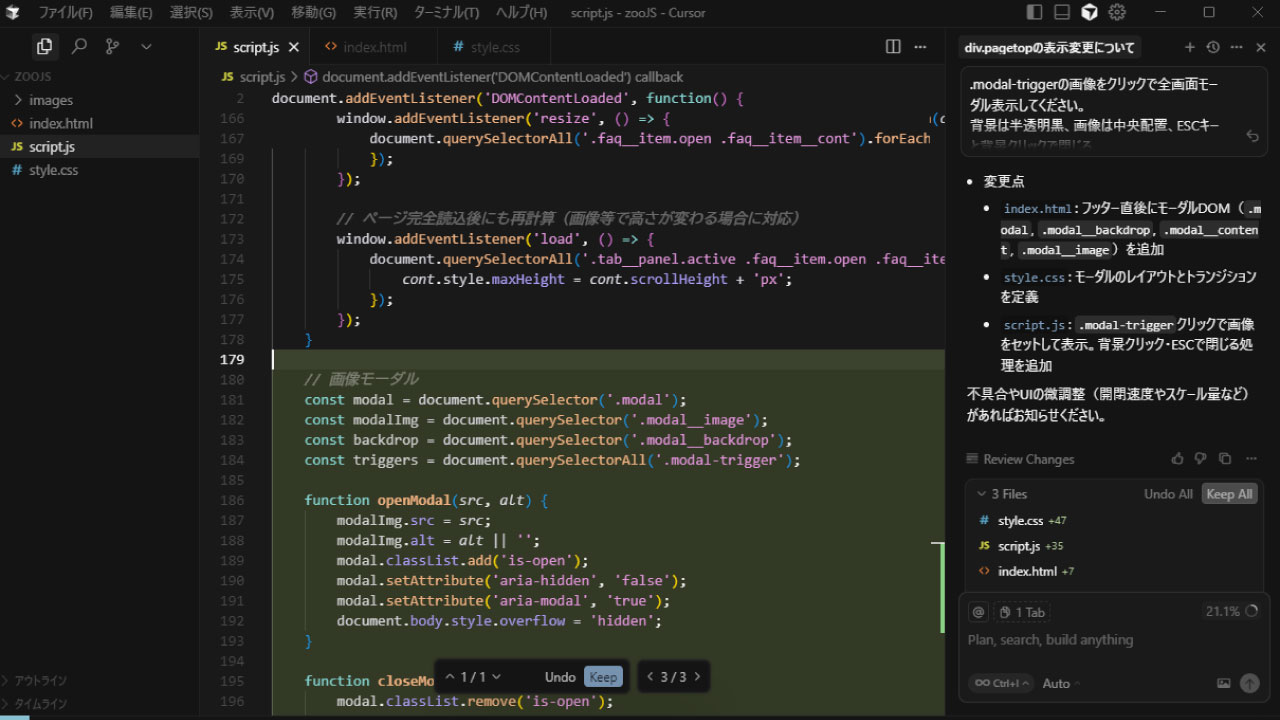This screenshot has width=1280, height=720.
Task: Open the 移動(G) menu
Action: pos(313,13)
